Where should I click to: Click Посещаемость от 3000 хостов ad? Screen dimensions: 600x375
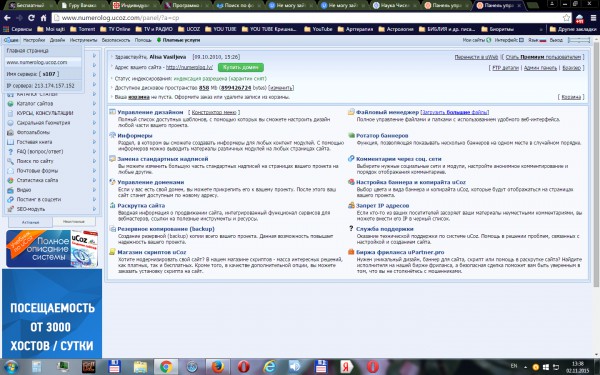point(52,314)
